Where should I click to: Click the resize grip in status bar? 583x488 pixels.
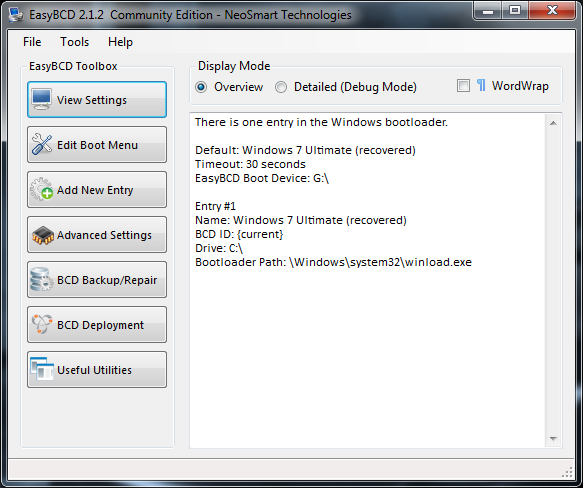pos(567,472)
